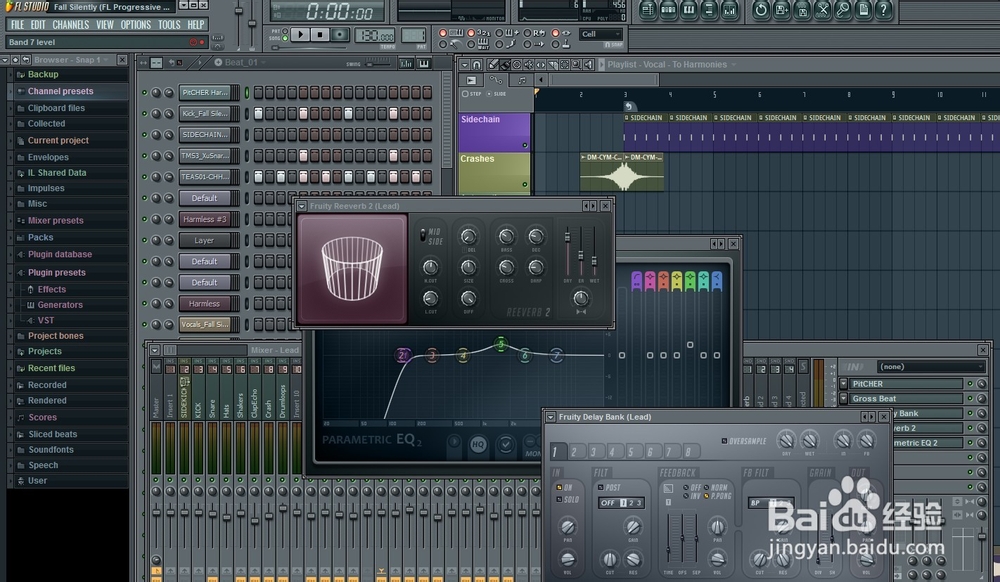
Task: Click the 3D cup display in Reeverb 2
Action: point(352,269)
